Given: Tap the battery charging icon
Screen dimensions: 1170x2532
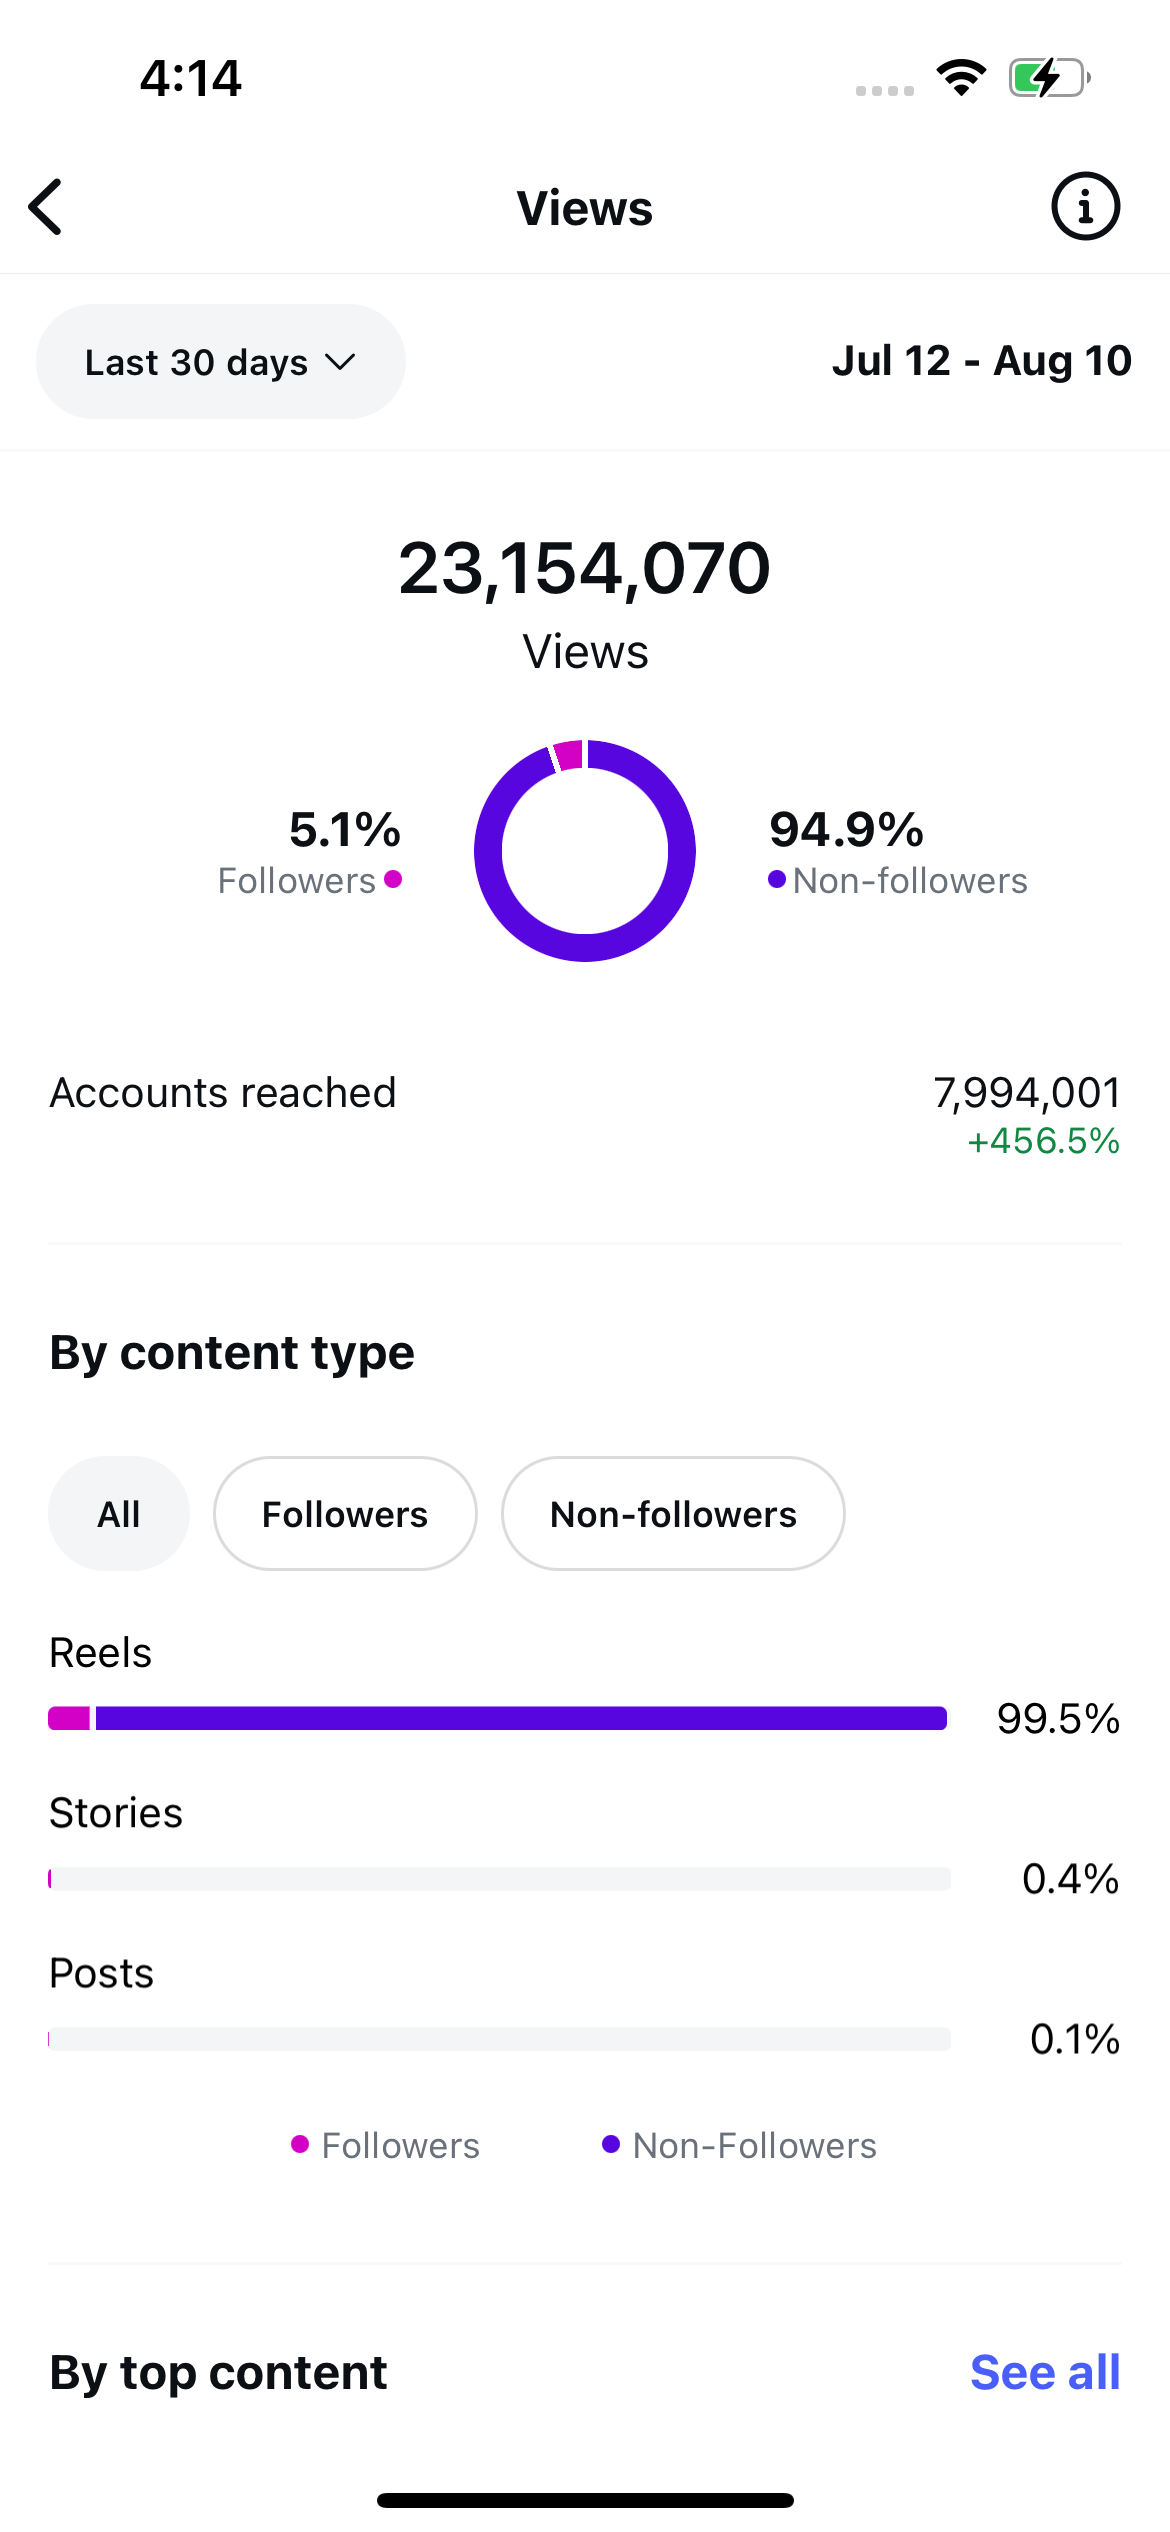Looking at the screenshot, I should [1049, 78].
